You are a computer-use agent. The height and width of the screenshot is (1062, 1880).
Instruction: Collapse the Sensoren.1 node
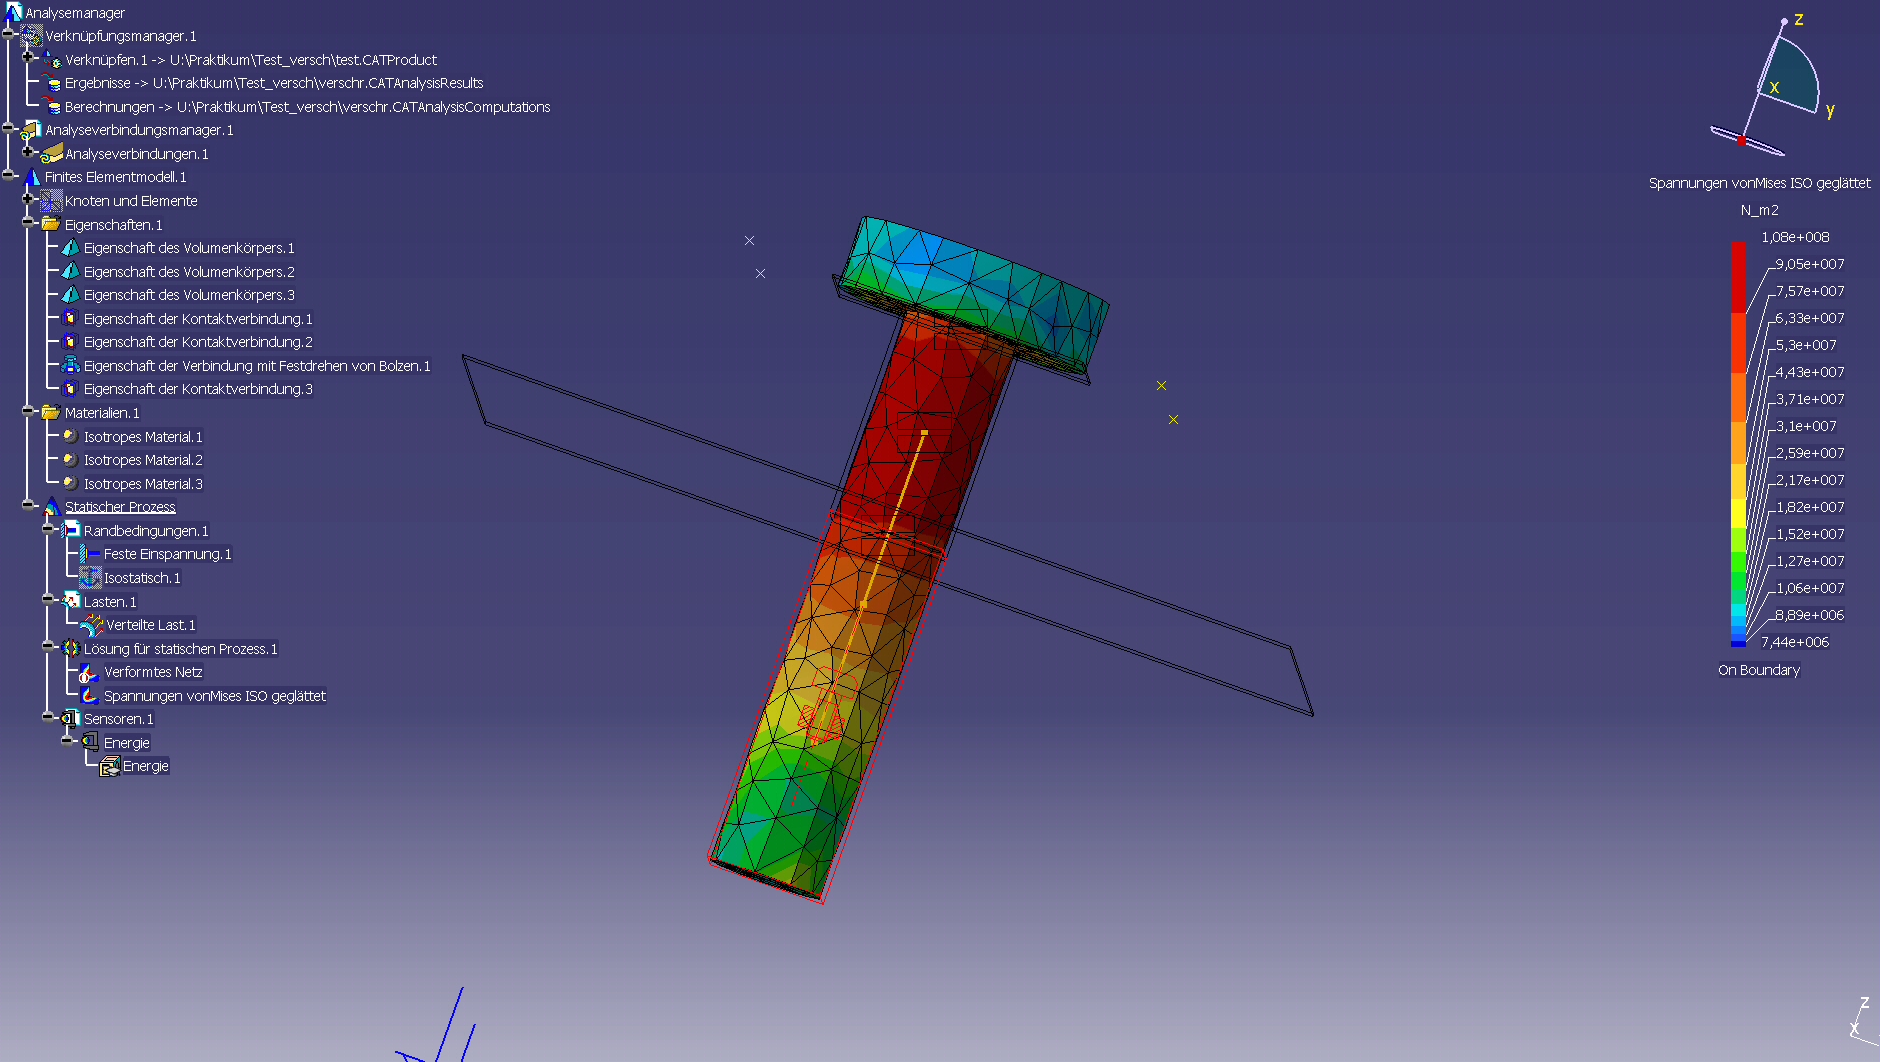tap(48, 716)
